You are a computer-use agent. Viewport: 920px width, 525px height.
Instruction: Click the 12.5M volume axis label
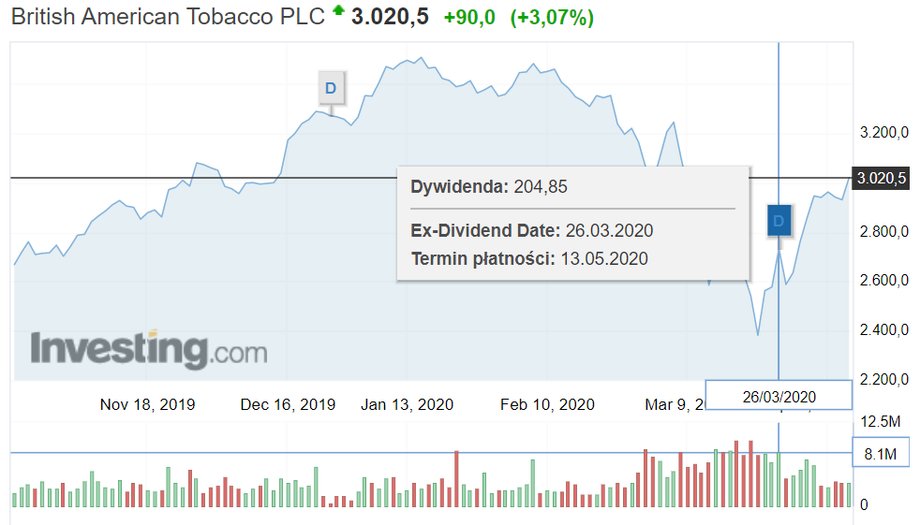(881, 421)
